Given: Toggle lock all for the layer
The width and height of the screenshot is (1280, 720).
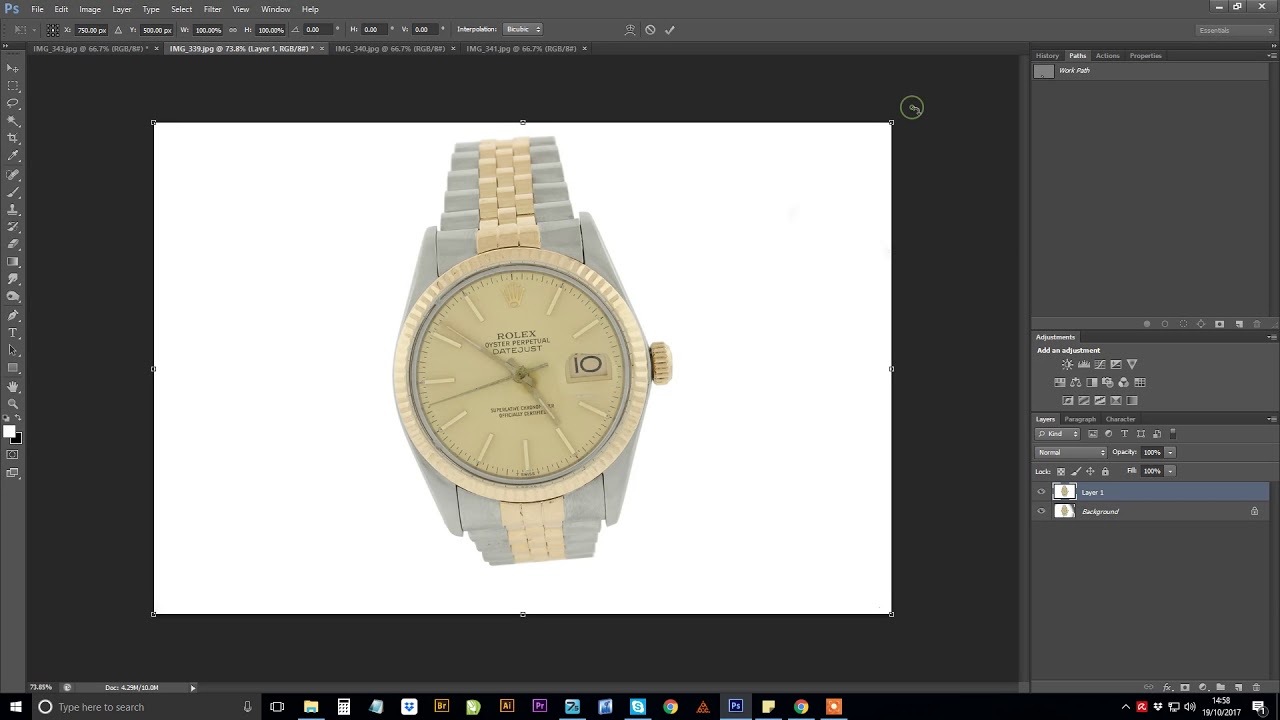Looking at the screenshot, I should tap(1105, 471).
